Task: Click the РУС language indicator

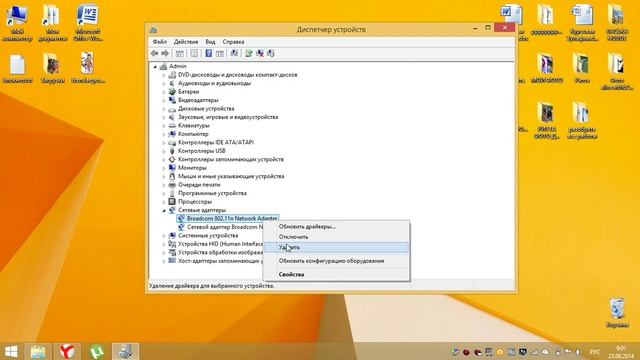Action: click(x=595, y=352)
